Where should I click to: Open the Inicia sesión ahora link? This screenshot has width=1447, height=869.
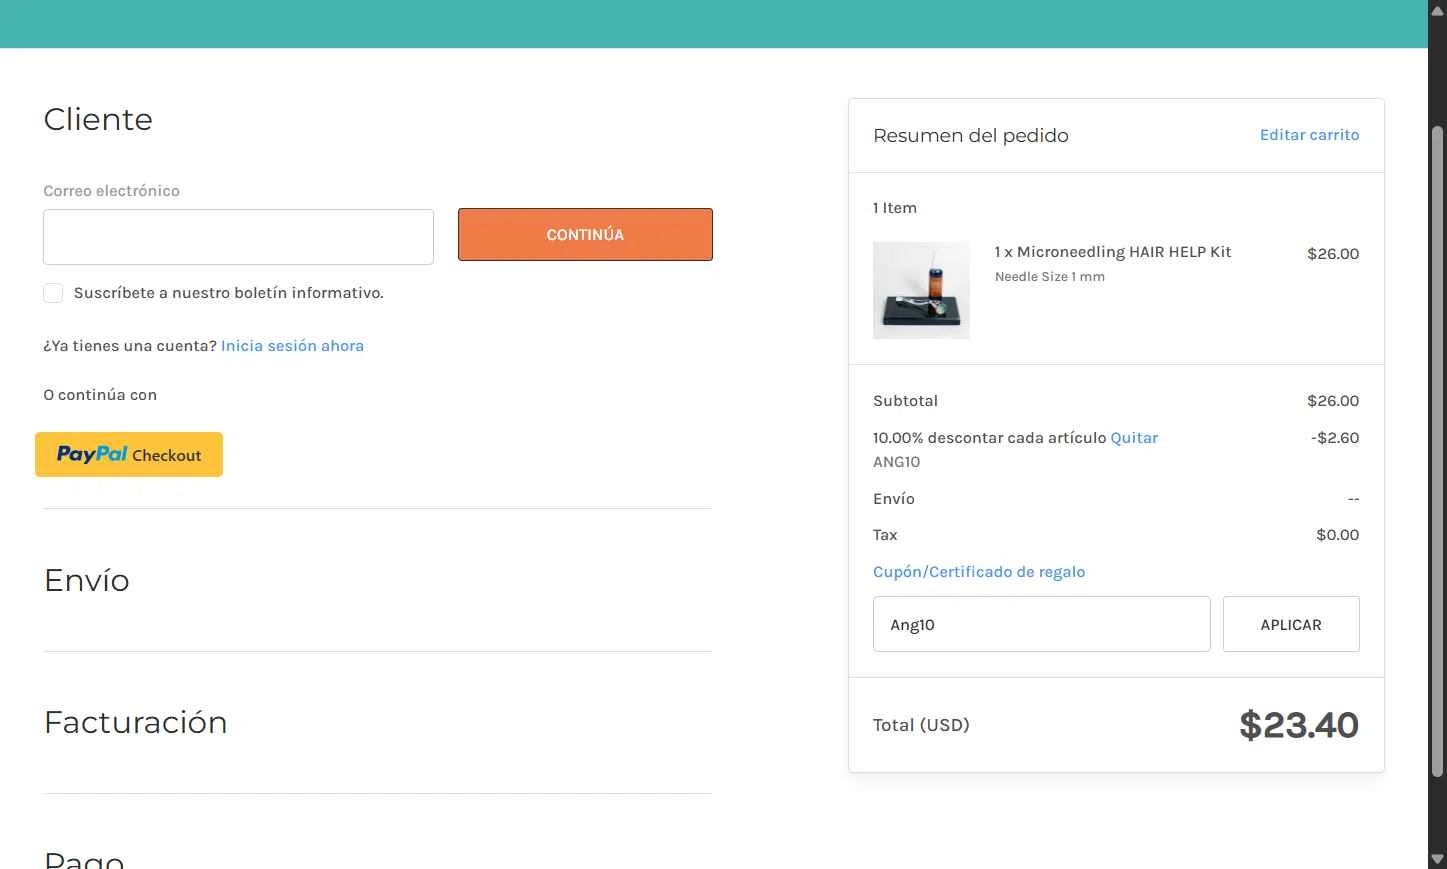pos(292,346)
